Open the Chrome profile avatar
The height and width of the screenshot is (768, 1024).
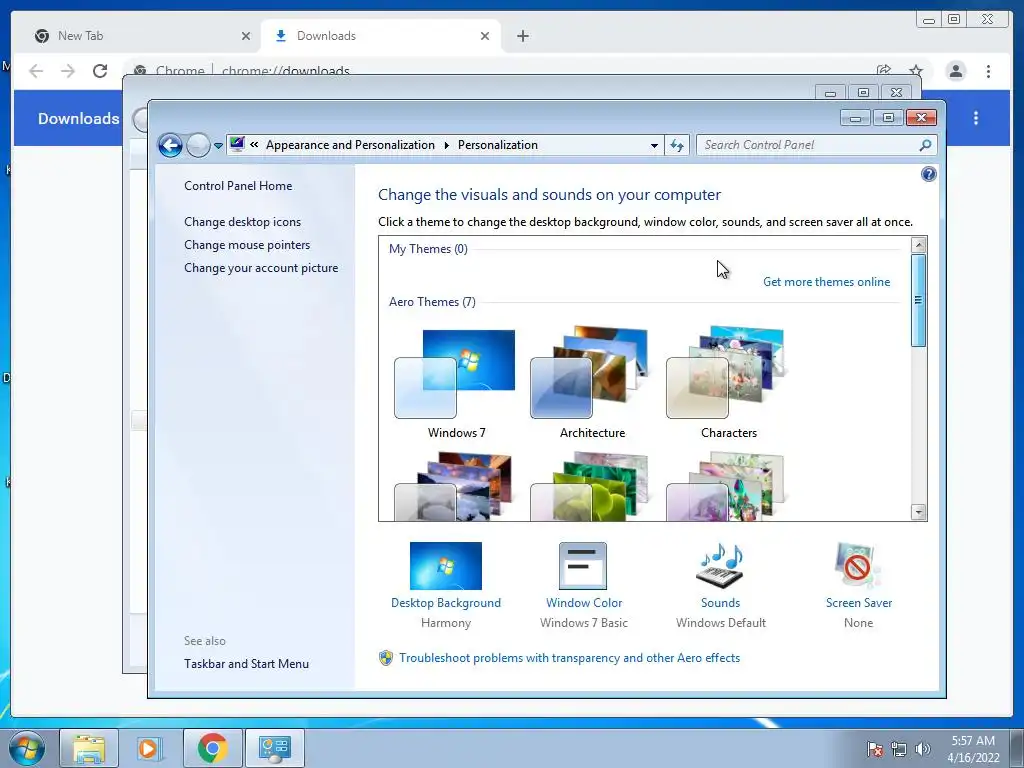[x=955, y=71]
